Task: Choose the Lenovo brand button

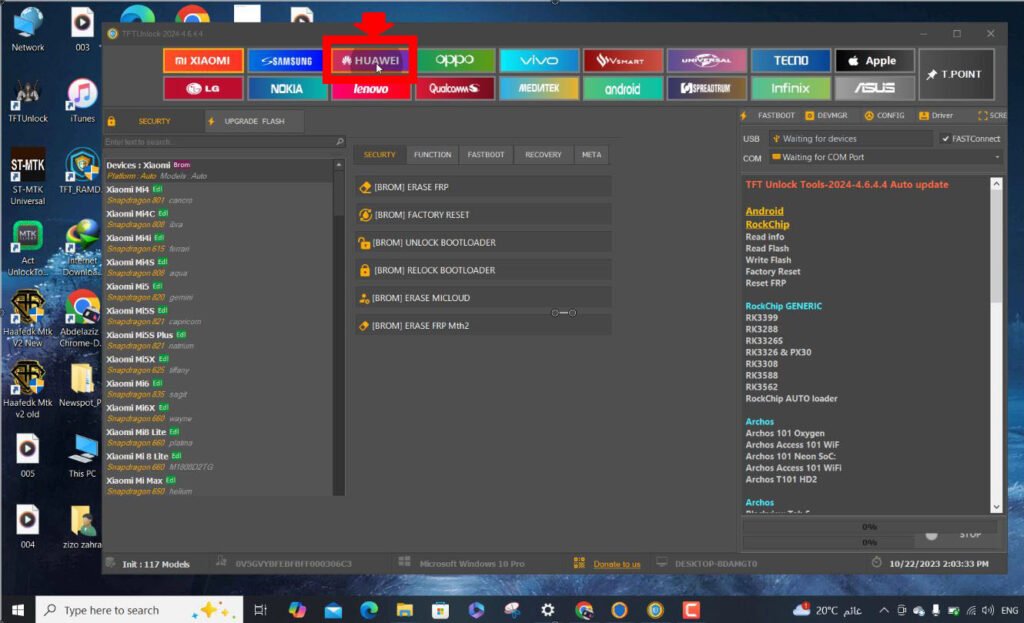Action: 370,89
